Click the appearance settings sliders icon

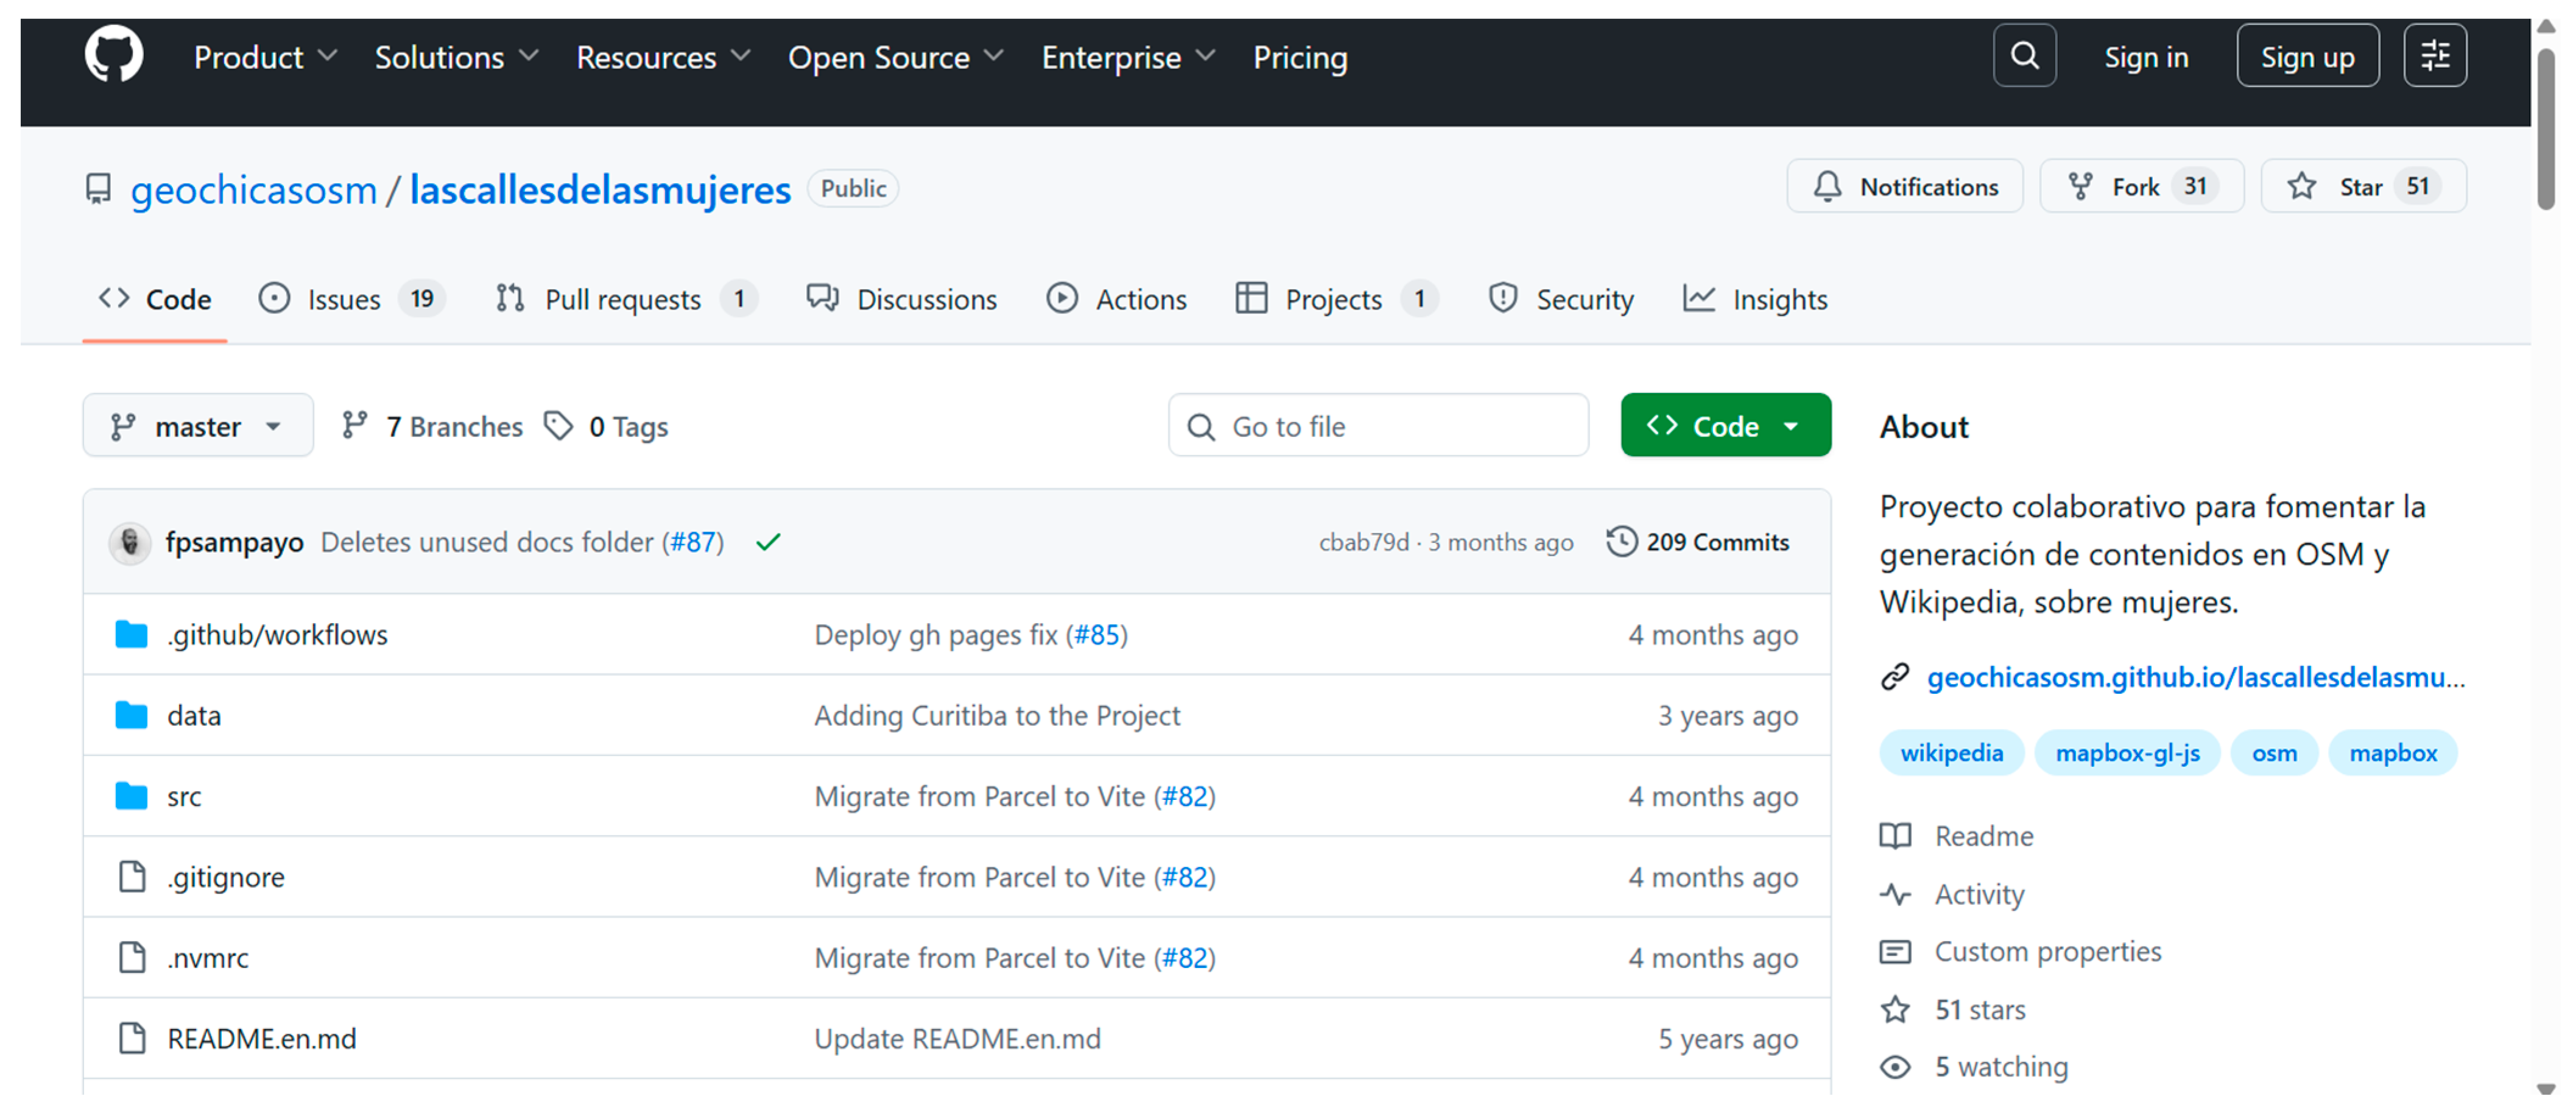click(2434, 56)
